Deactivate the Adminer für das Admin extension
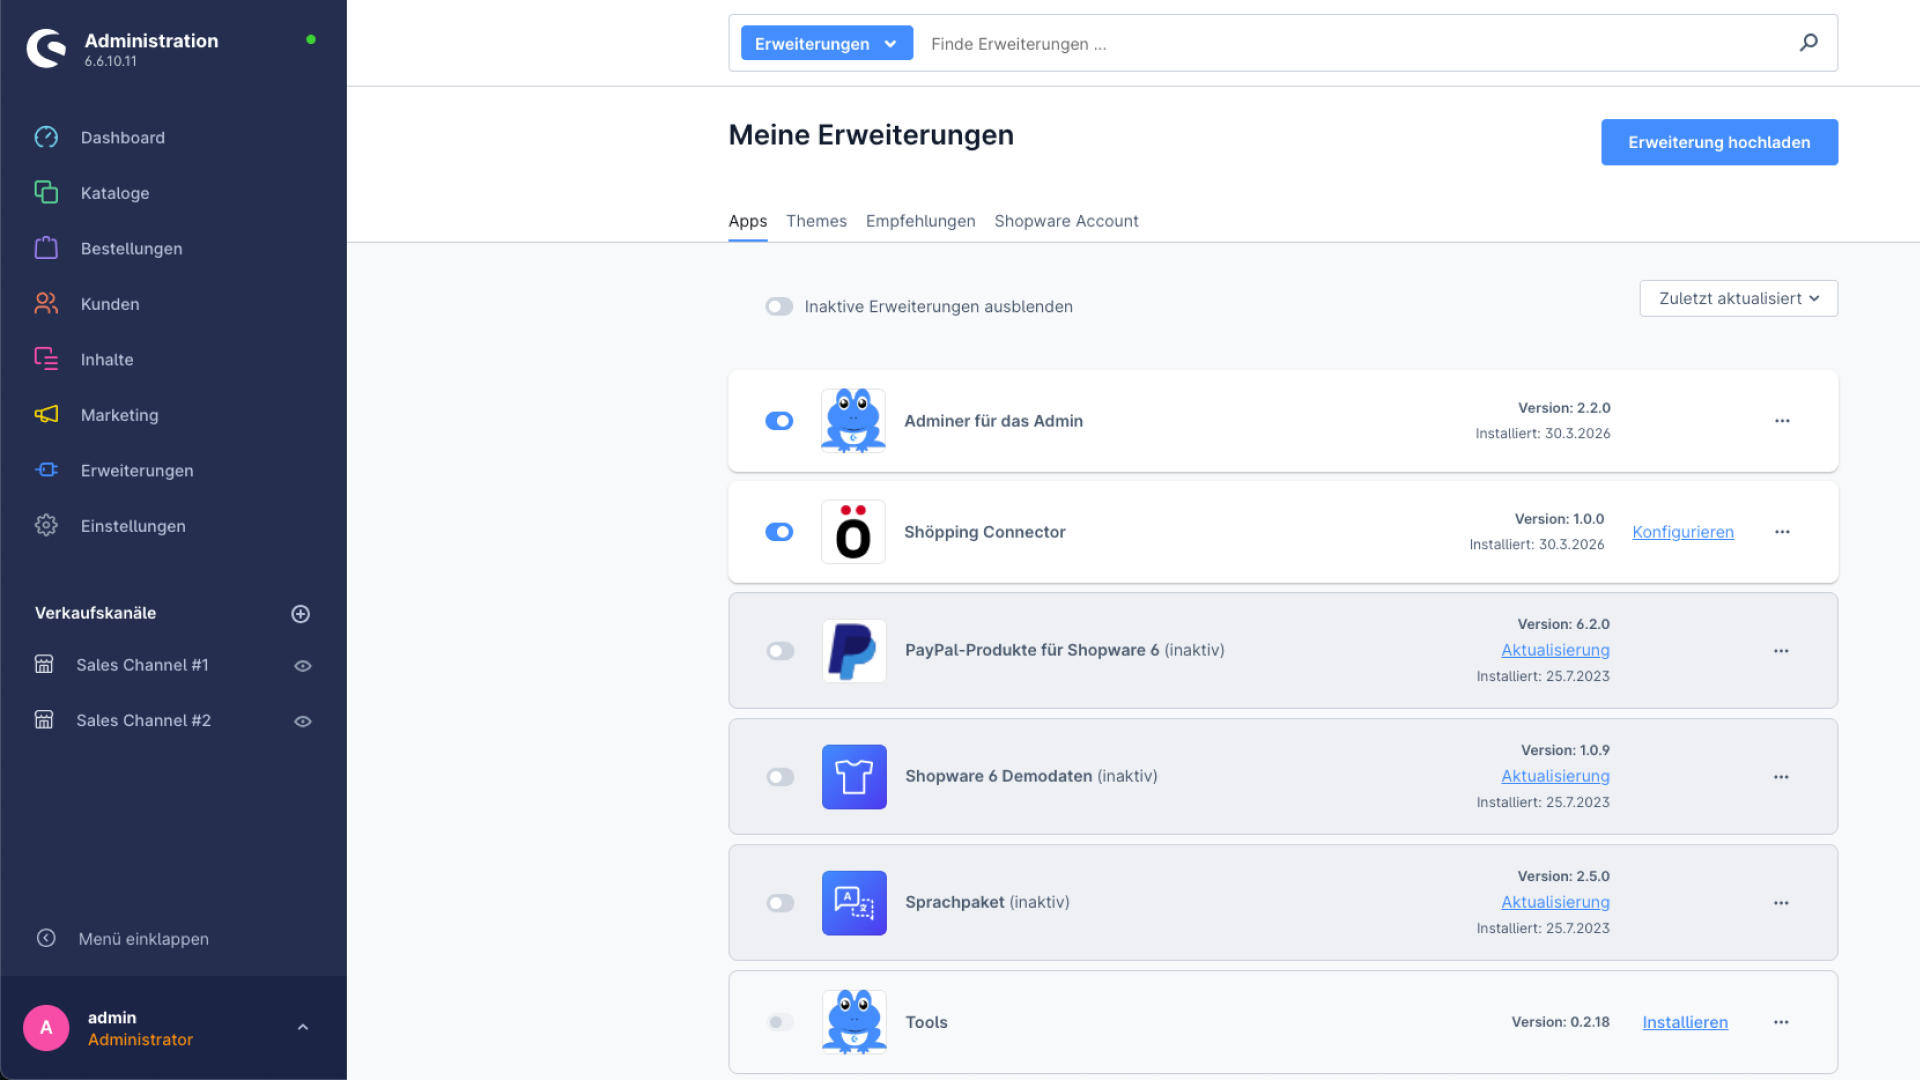 pyautogui.click(x=779, y=421)
